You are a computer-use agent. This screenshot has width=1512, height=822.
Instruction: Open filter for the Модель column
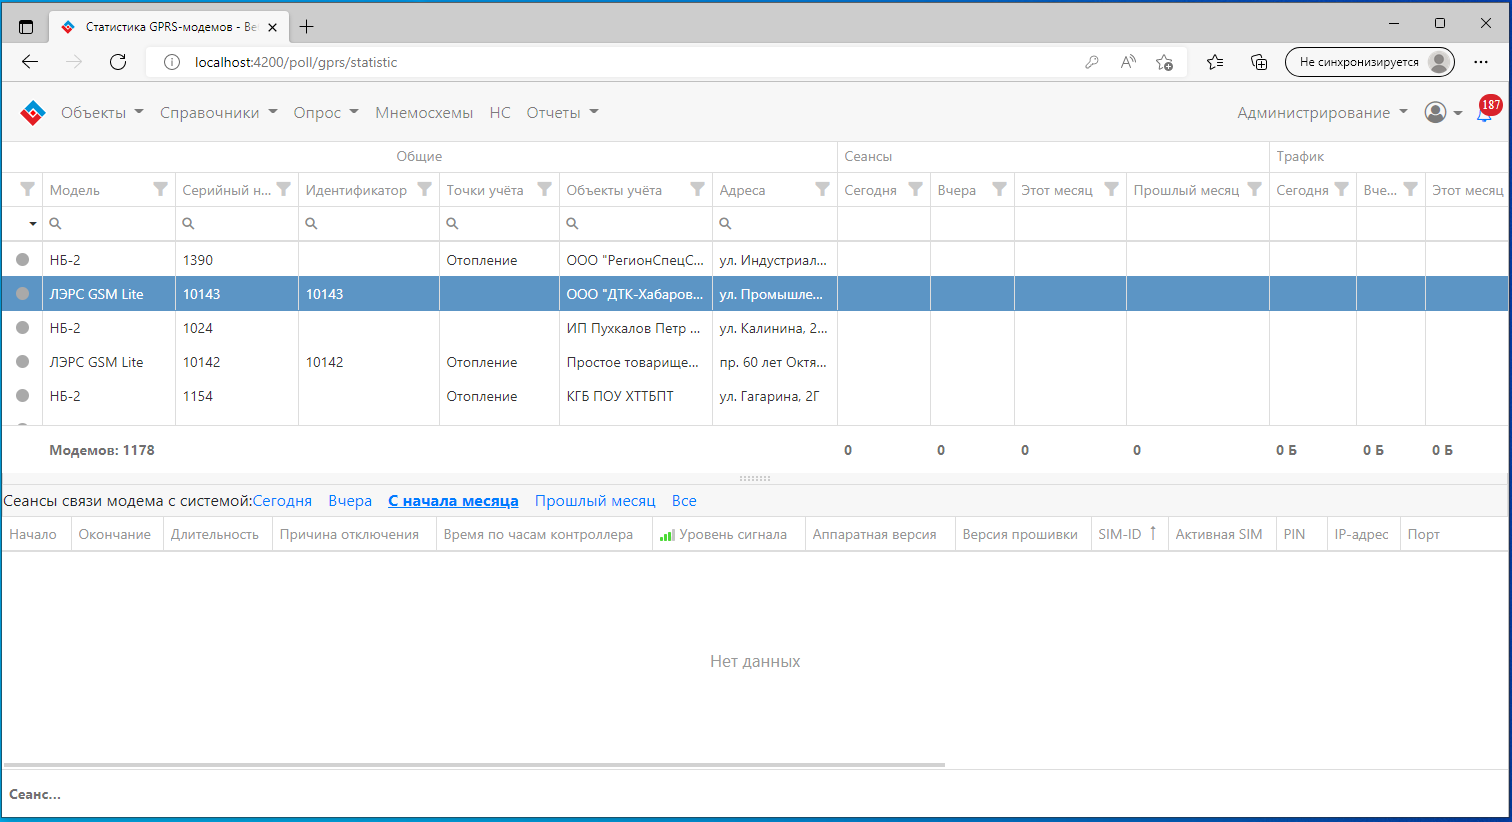160,190
